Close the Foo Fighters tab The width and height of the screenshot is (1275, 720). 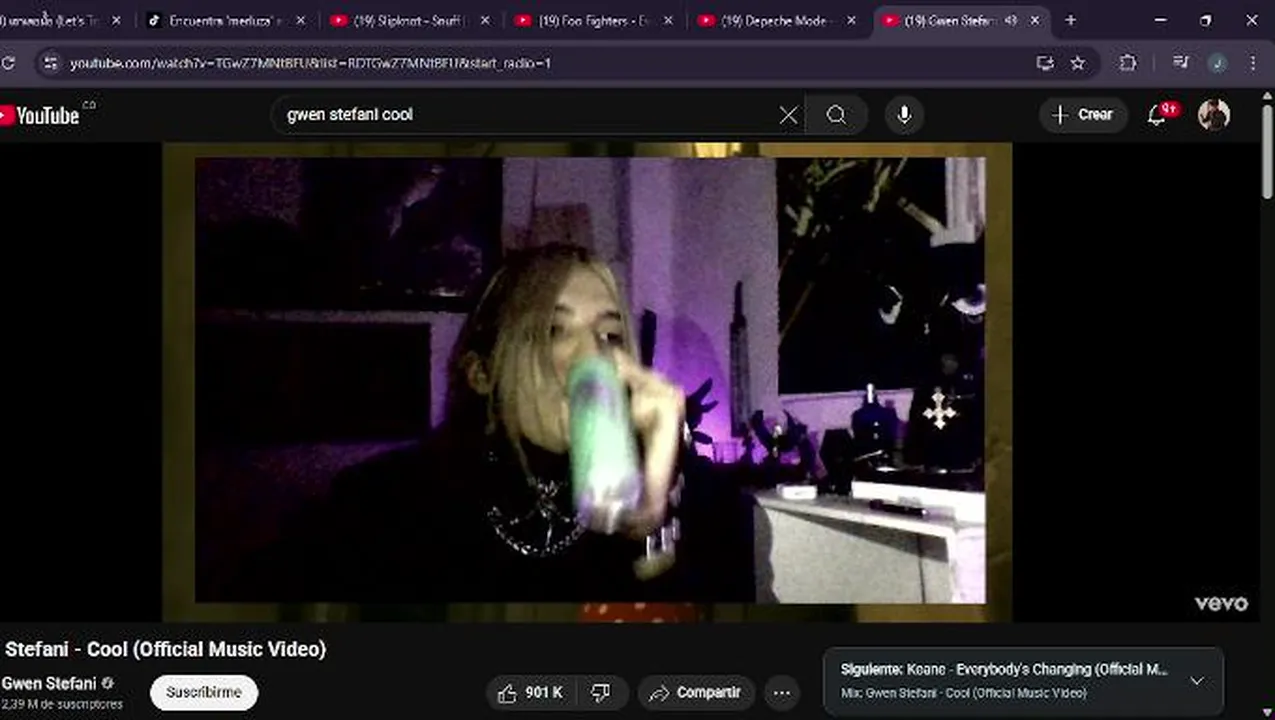(668, 20)
